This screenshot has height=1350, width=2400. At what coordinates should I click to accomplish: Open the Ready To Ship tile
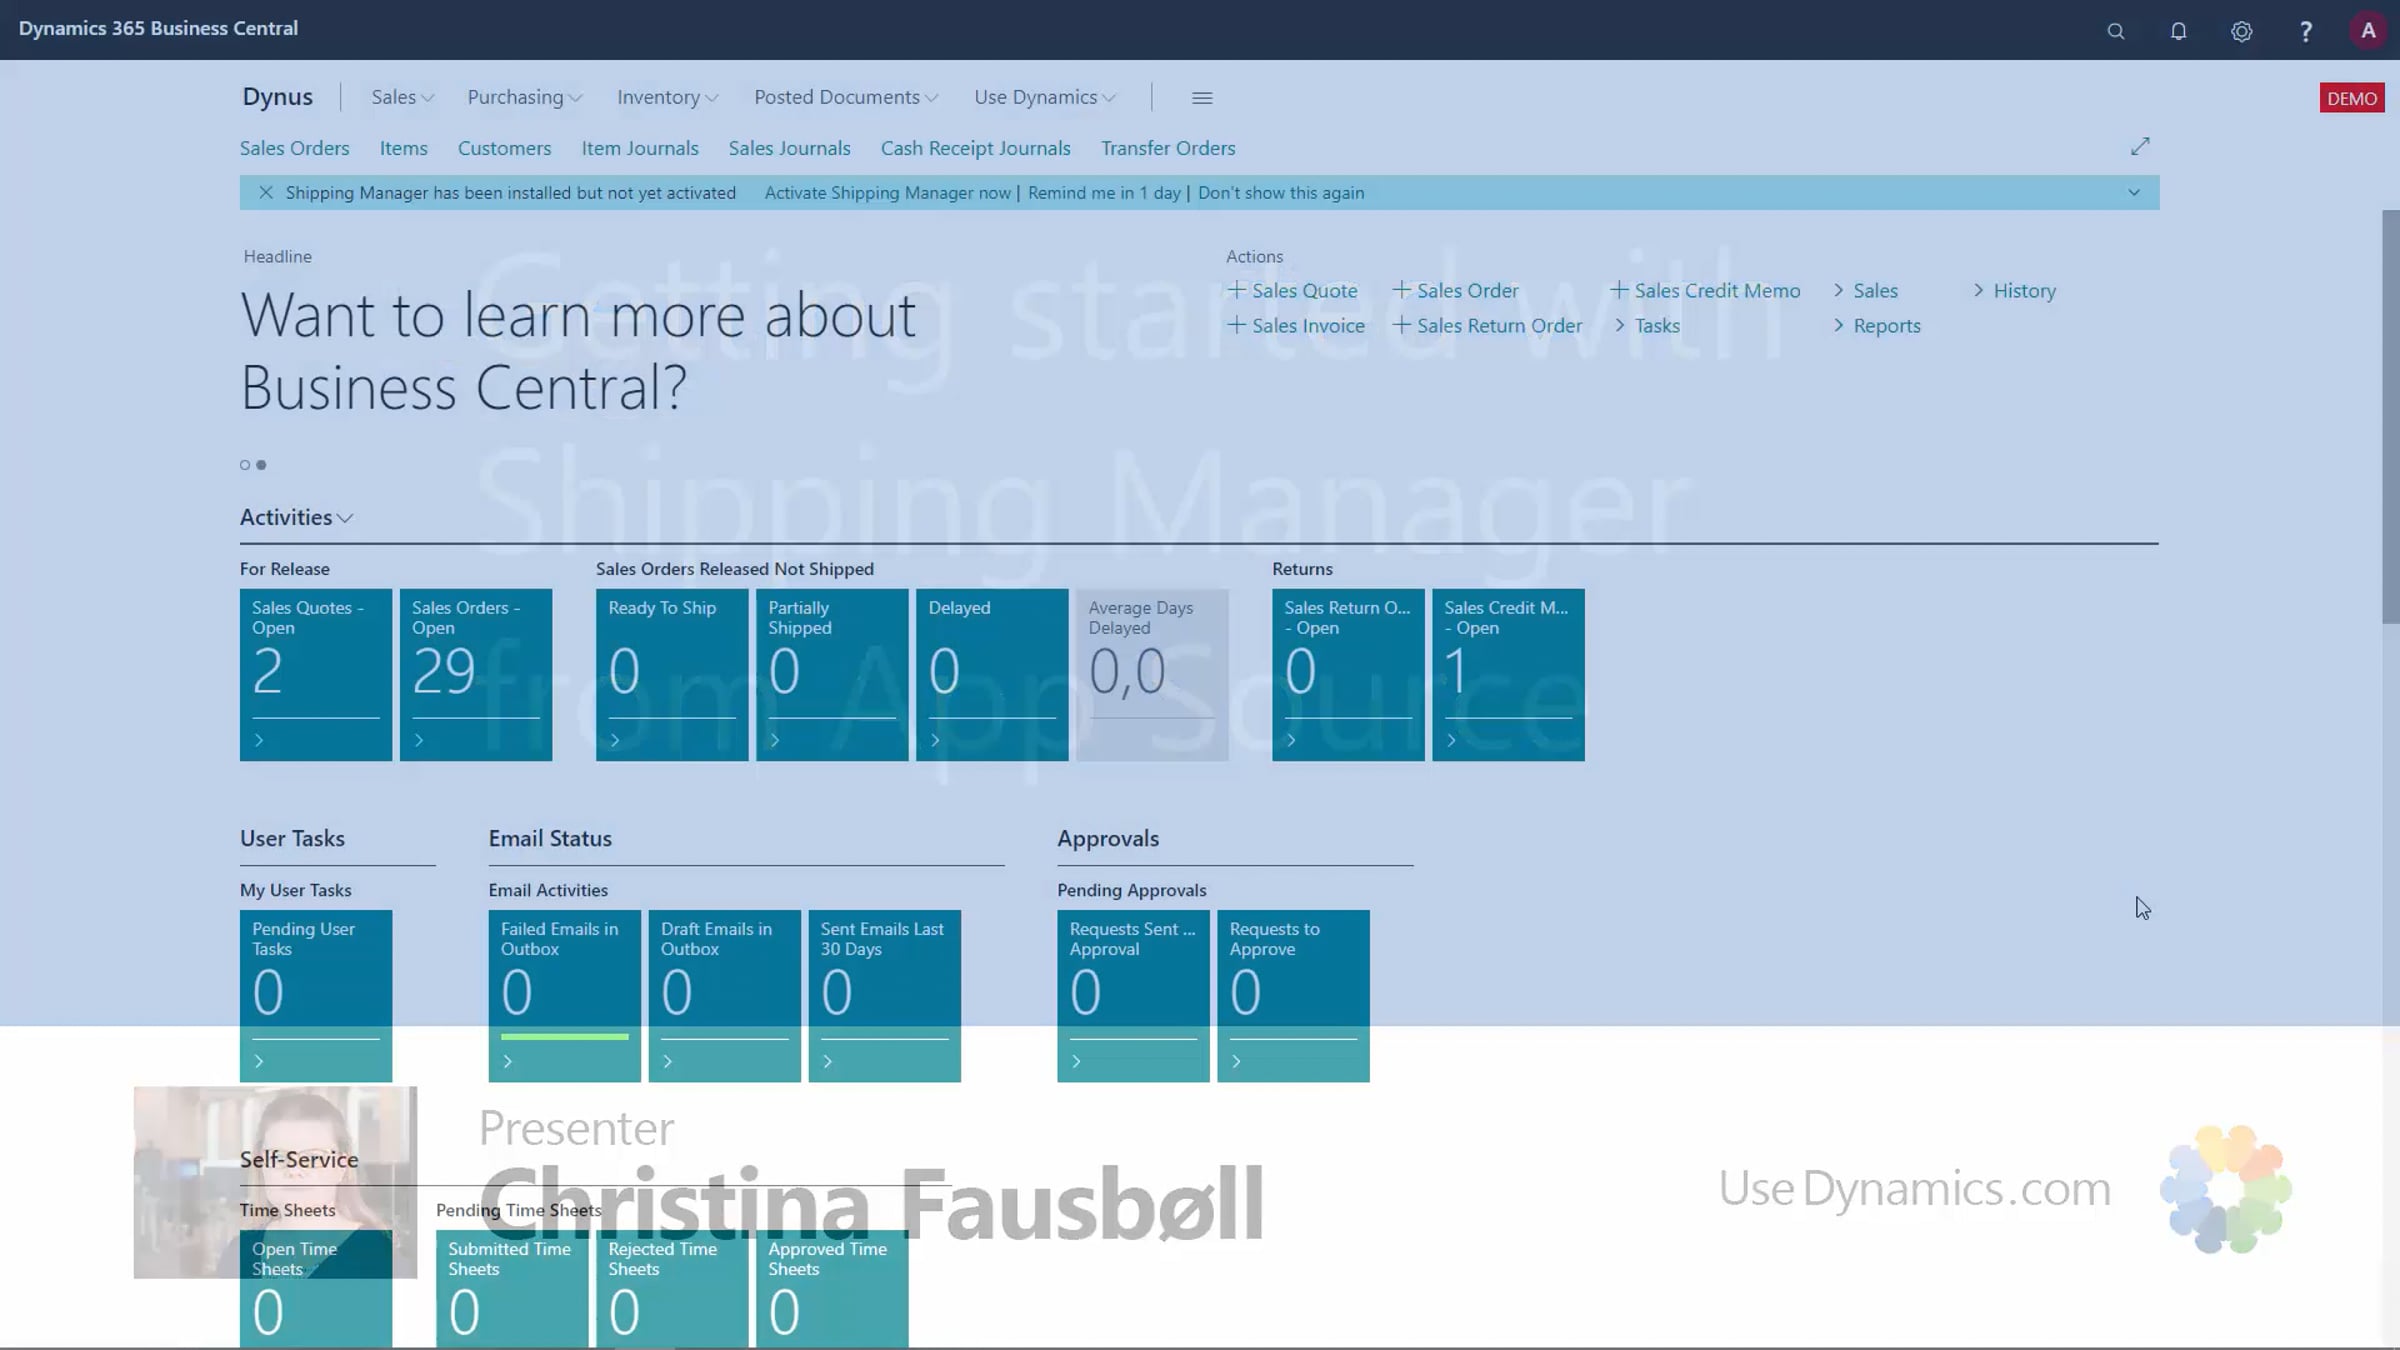[x=672, y=675]
